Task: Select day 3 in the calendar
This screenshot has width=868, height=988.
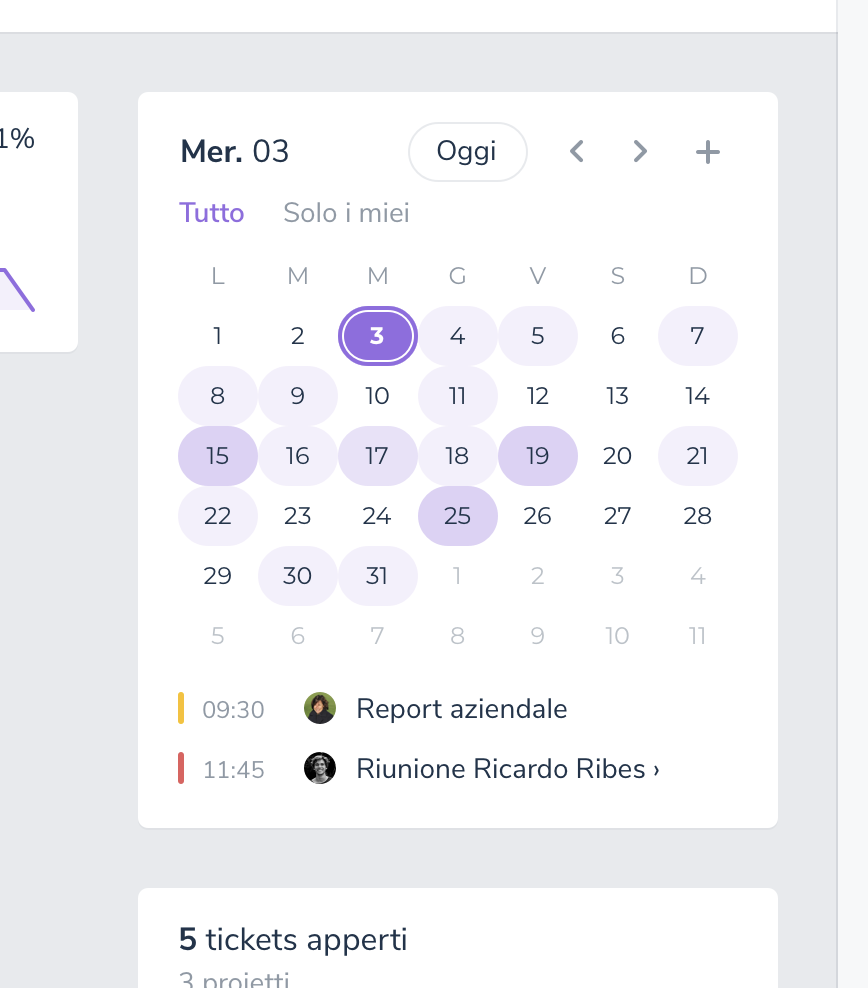Action: tap(377, 336)
